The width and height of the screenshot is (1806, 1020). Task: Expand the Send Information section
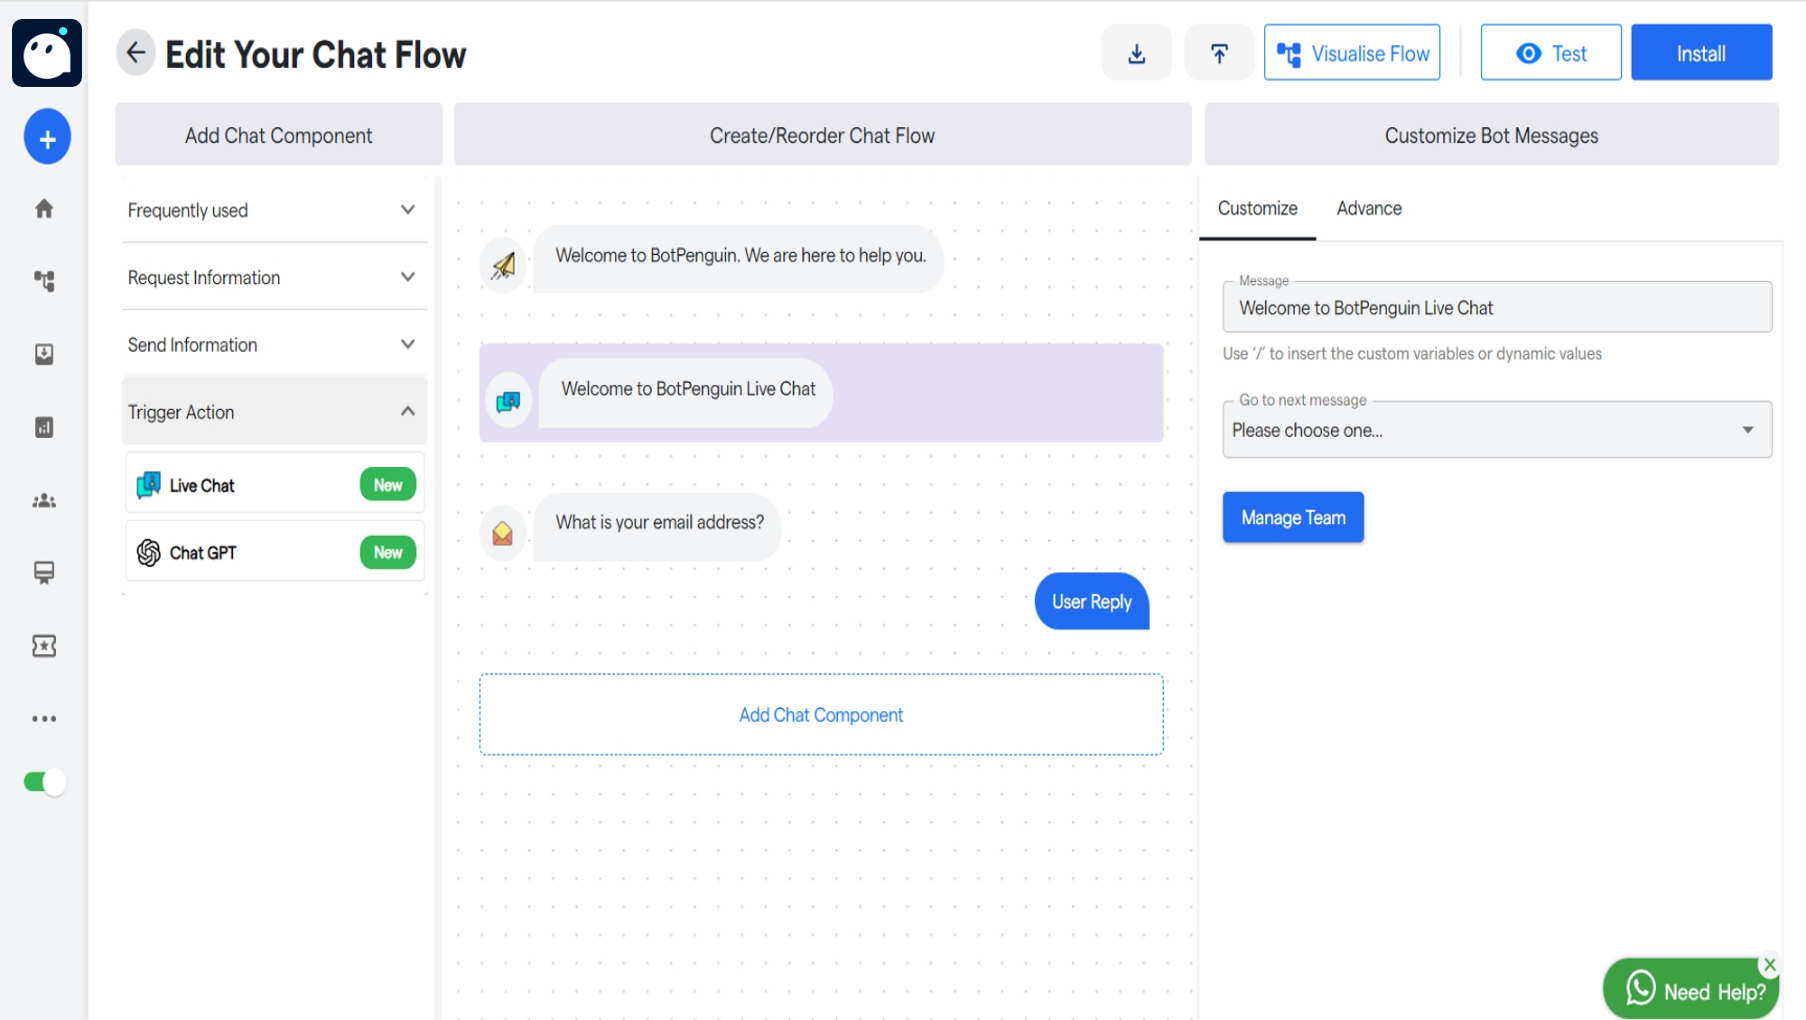pos(274,344)
